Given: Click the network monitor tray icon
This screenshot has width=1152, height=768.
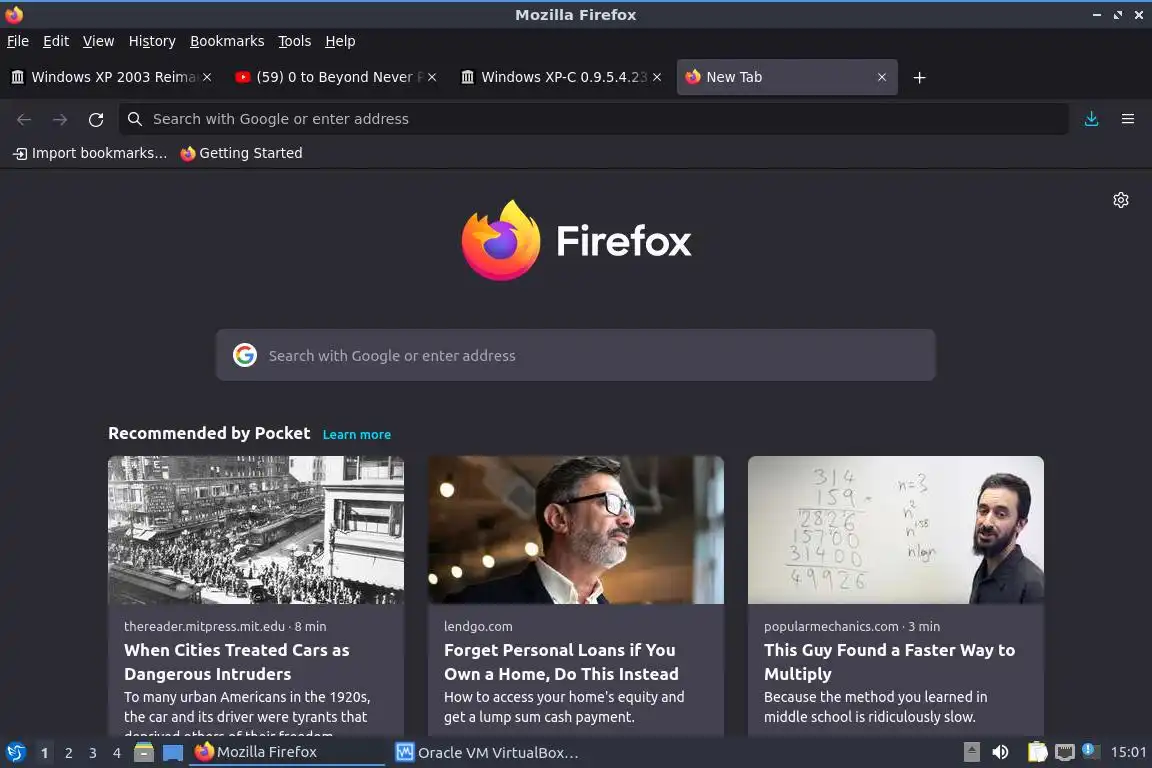Looking at the screenshot, I should [x=1064, y=752].
